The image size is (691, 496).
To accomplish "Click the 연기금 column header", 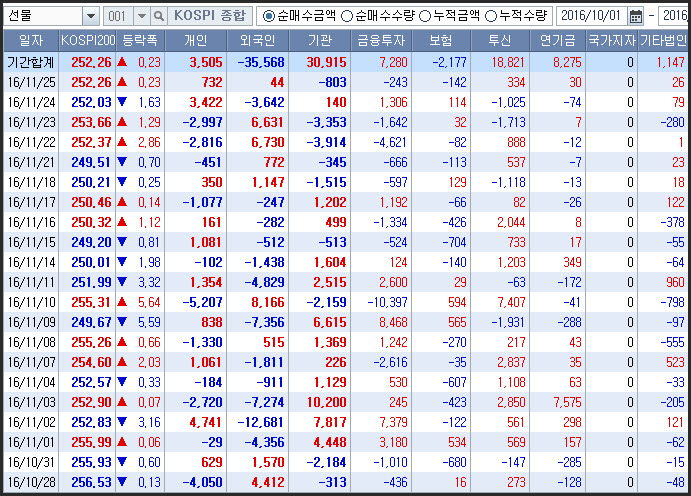I will (x=558, y=41).
